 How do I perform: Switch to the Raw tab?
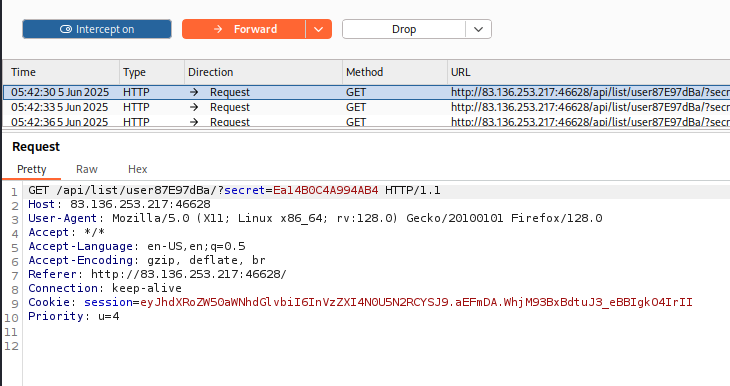(87, 169)
